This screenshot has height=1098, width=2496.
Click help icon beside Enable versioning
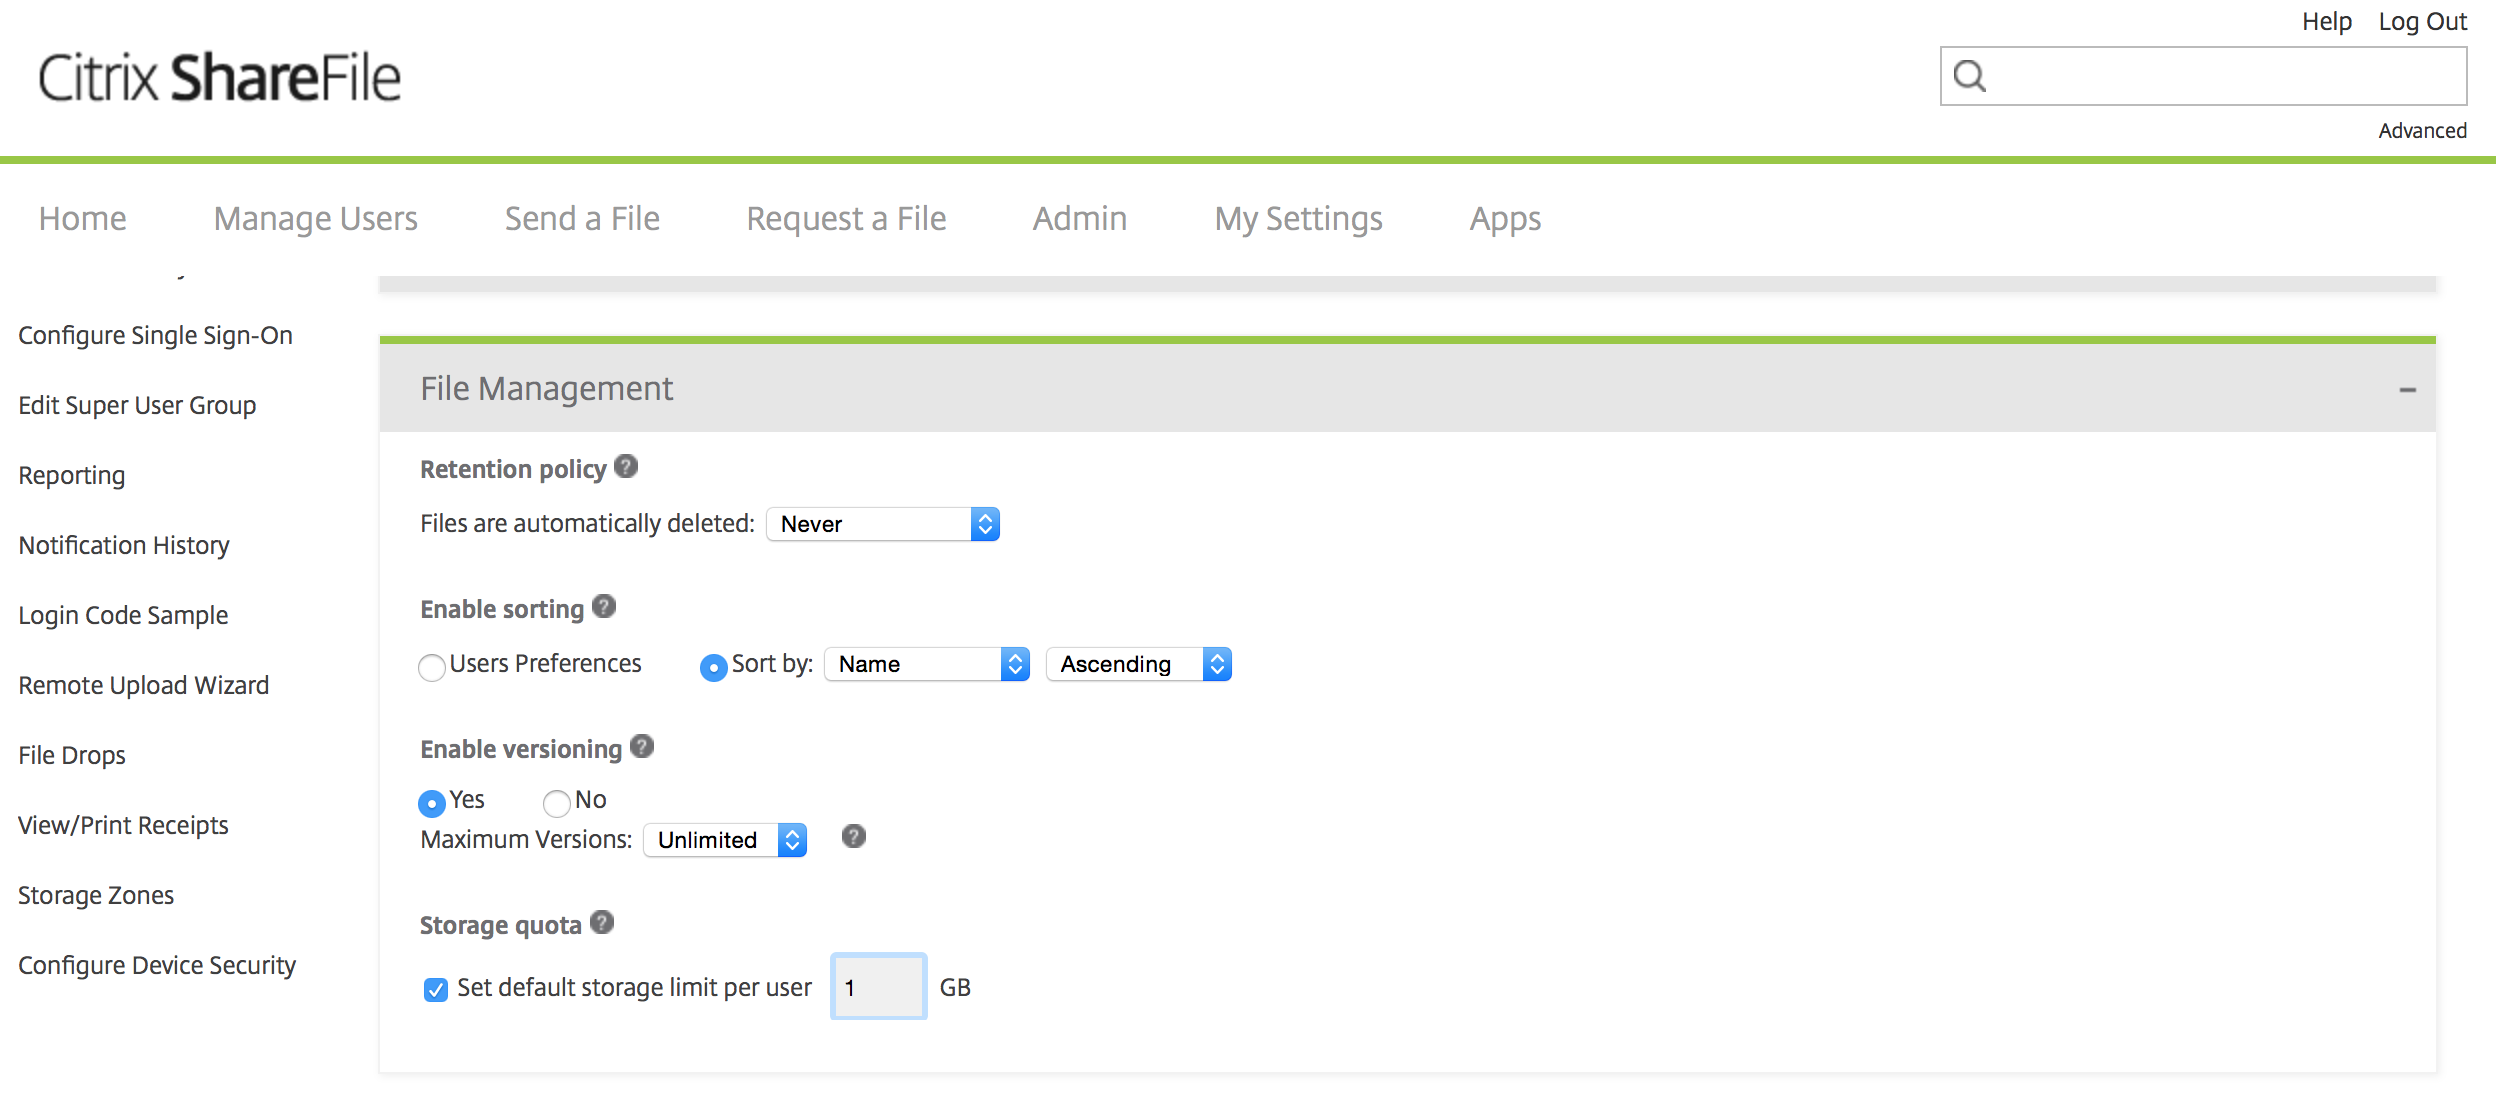(642, 747)
